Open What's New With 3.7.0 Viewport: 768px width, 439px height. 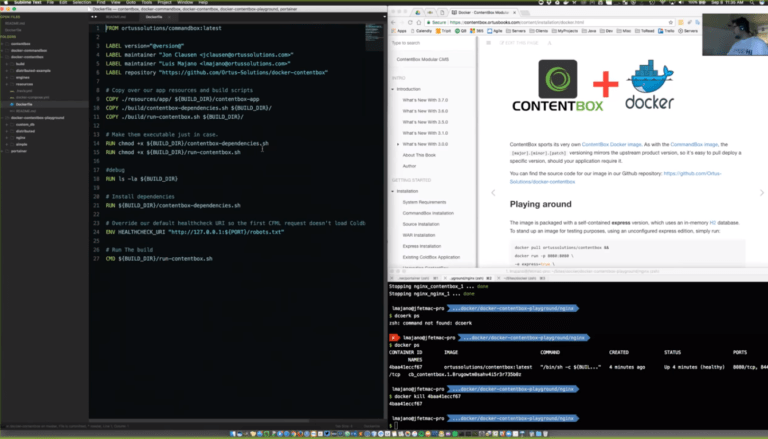point(425,100)
